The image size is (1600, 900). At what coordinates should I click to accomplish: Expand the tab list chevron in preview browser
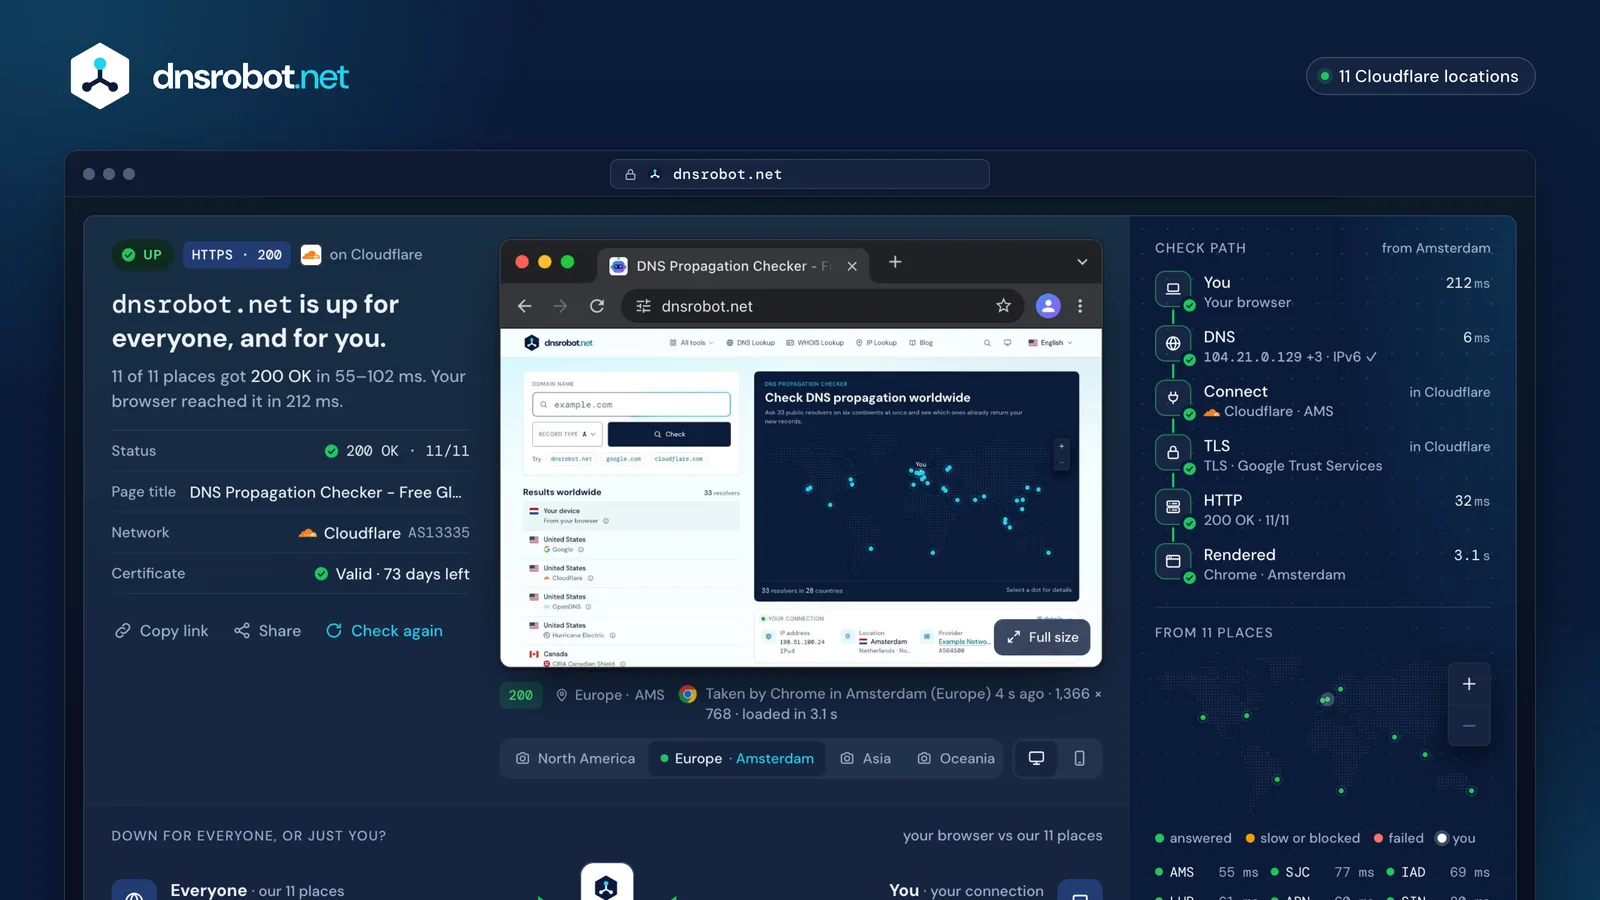pos(1082,262)
